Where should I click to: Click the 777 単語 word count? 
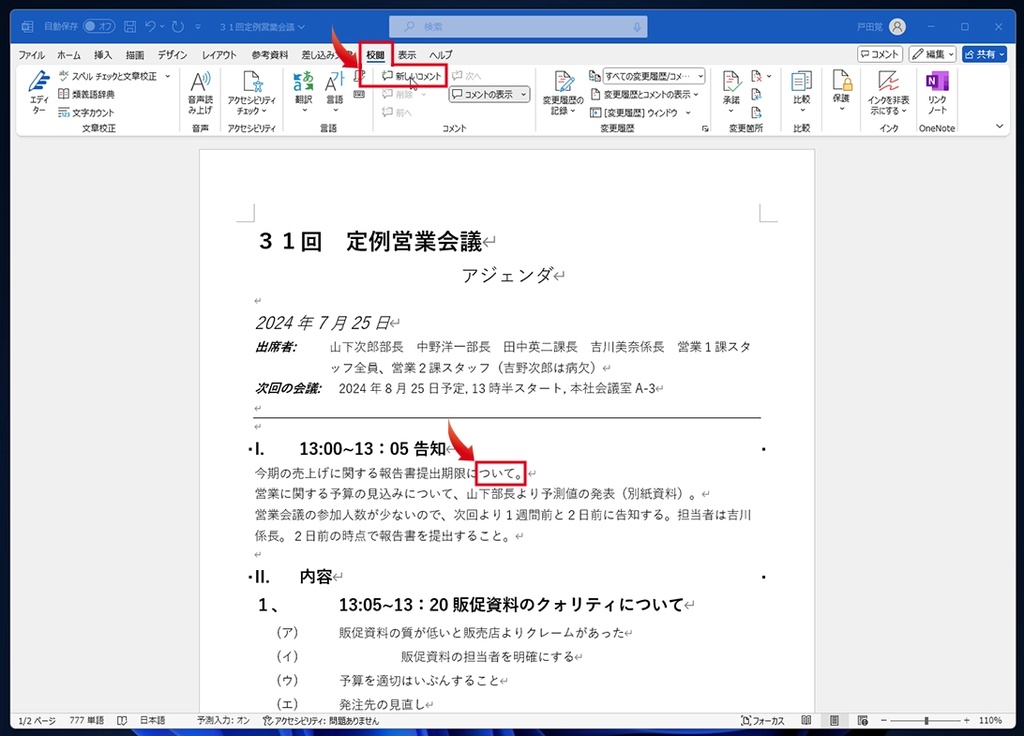point(86,720)
